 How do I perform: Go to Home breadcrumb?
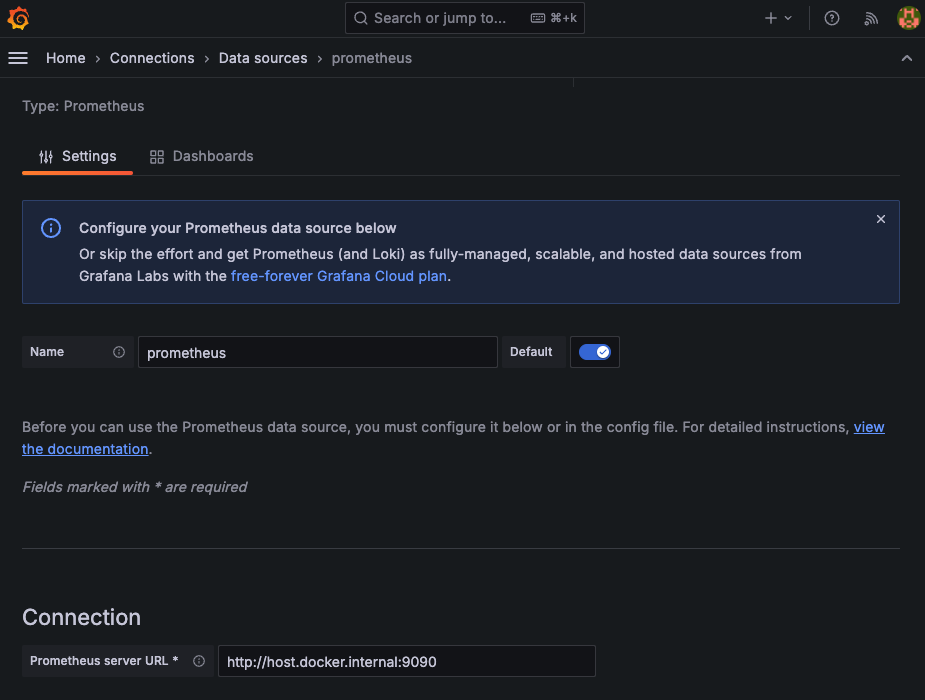66,58
